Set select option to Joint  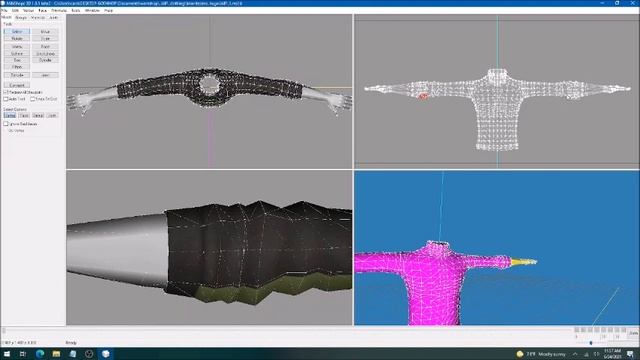[x=52, y=116]
